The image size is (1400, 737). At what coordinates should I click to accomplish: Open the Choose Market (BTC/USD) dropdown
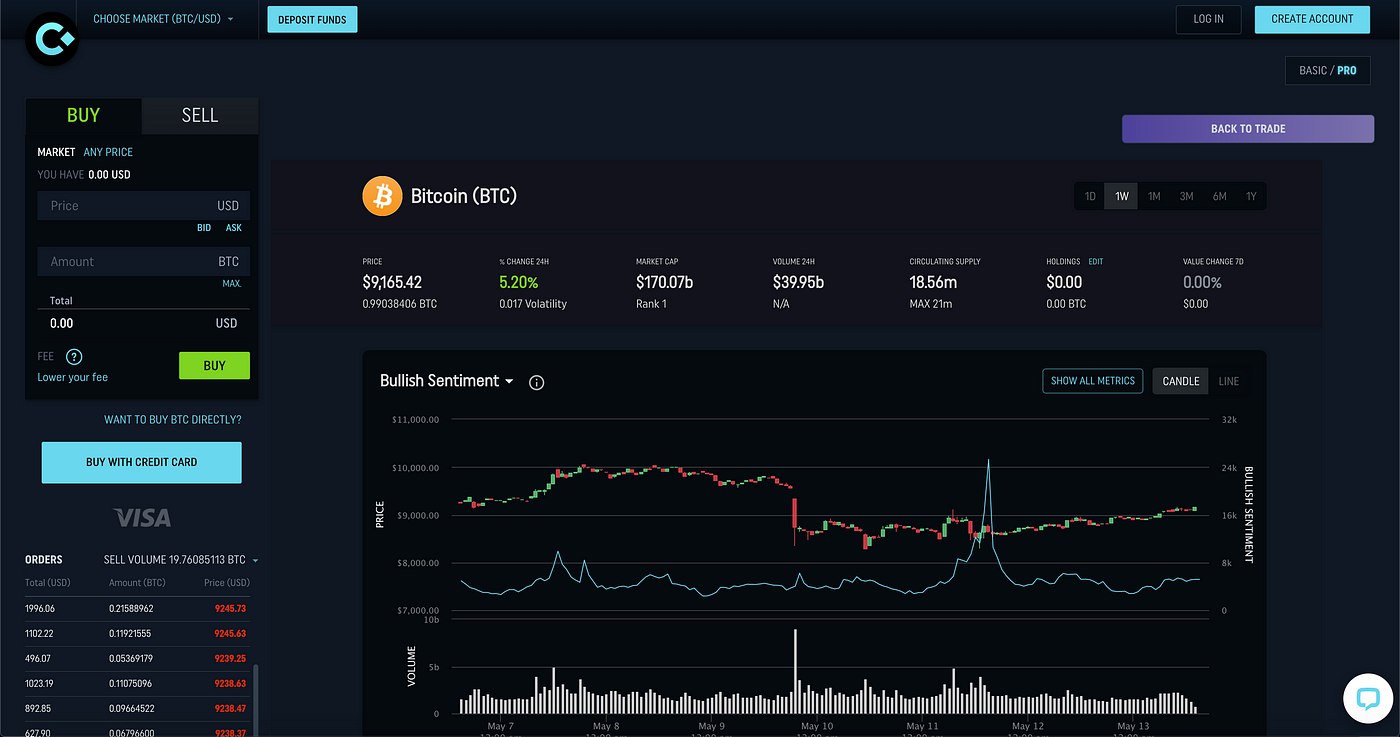tap(164, 18)
